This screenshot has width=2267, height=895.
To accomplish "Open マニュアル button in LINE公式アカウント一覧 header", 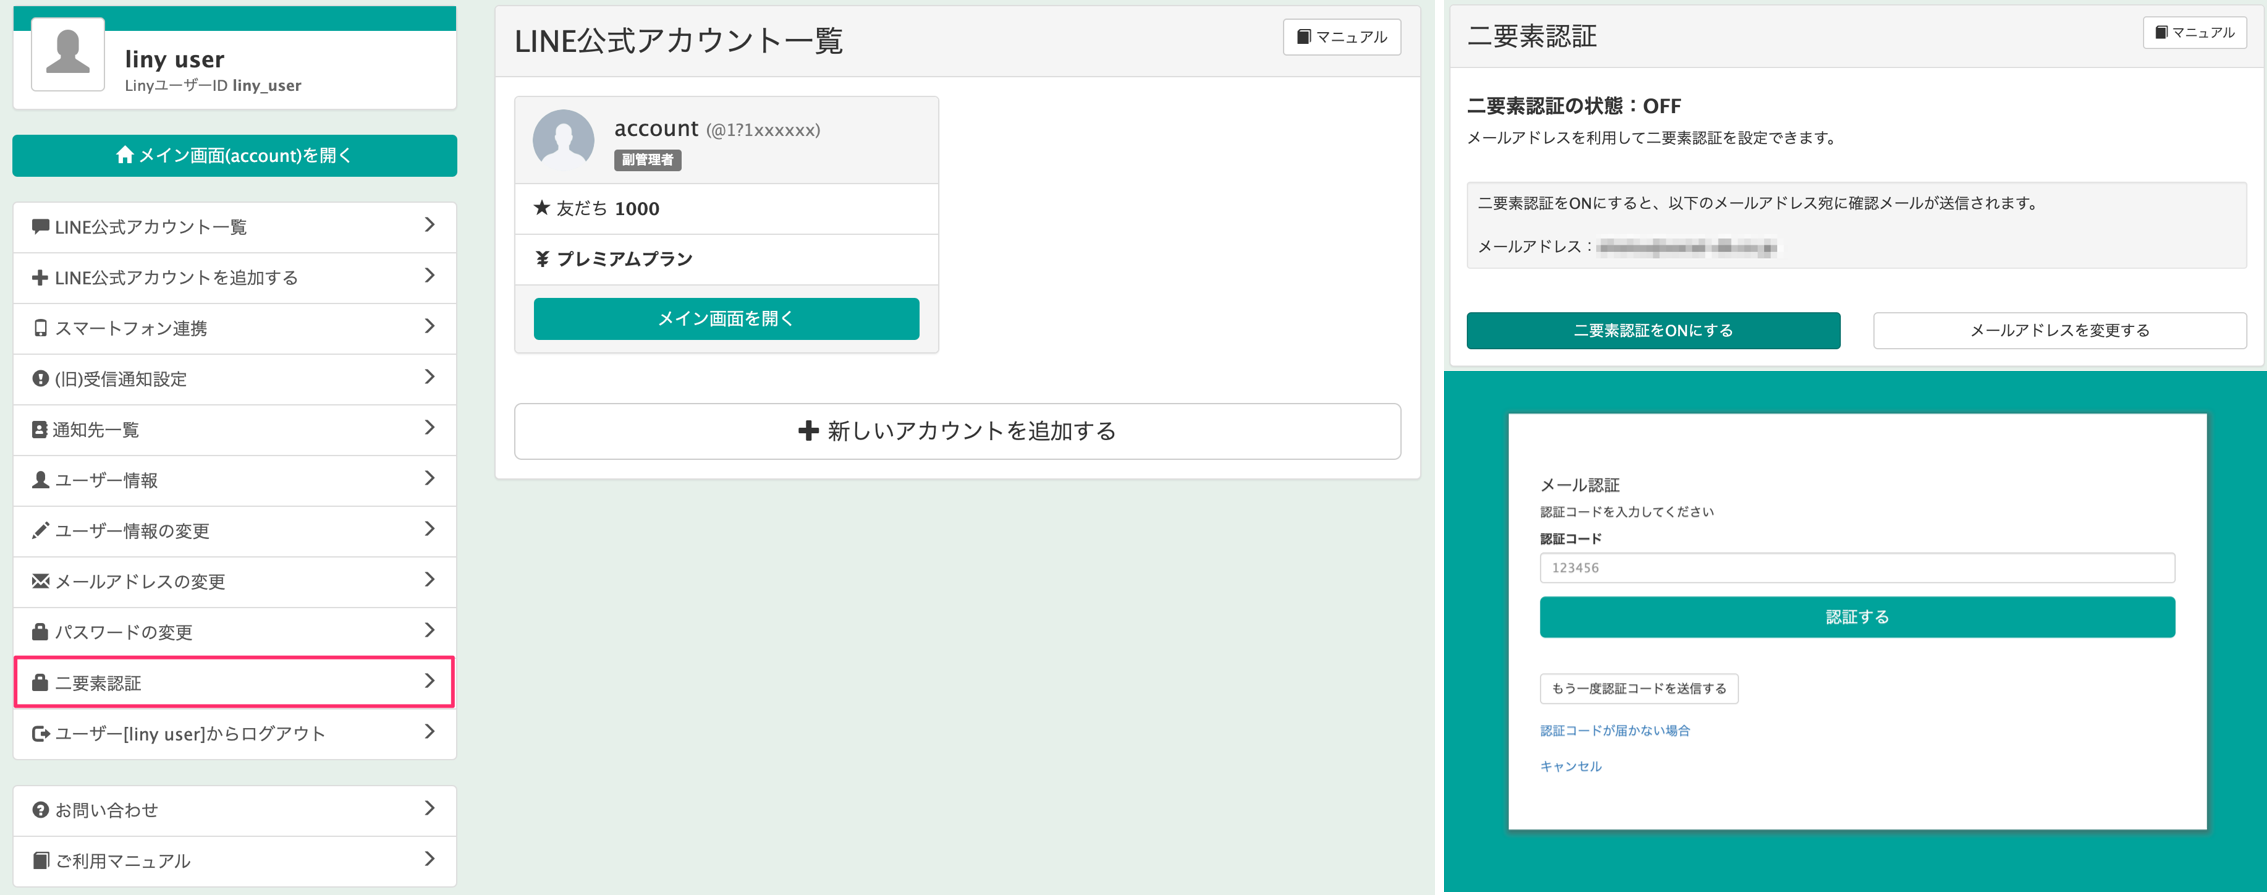I will 1342,37.
